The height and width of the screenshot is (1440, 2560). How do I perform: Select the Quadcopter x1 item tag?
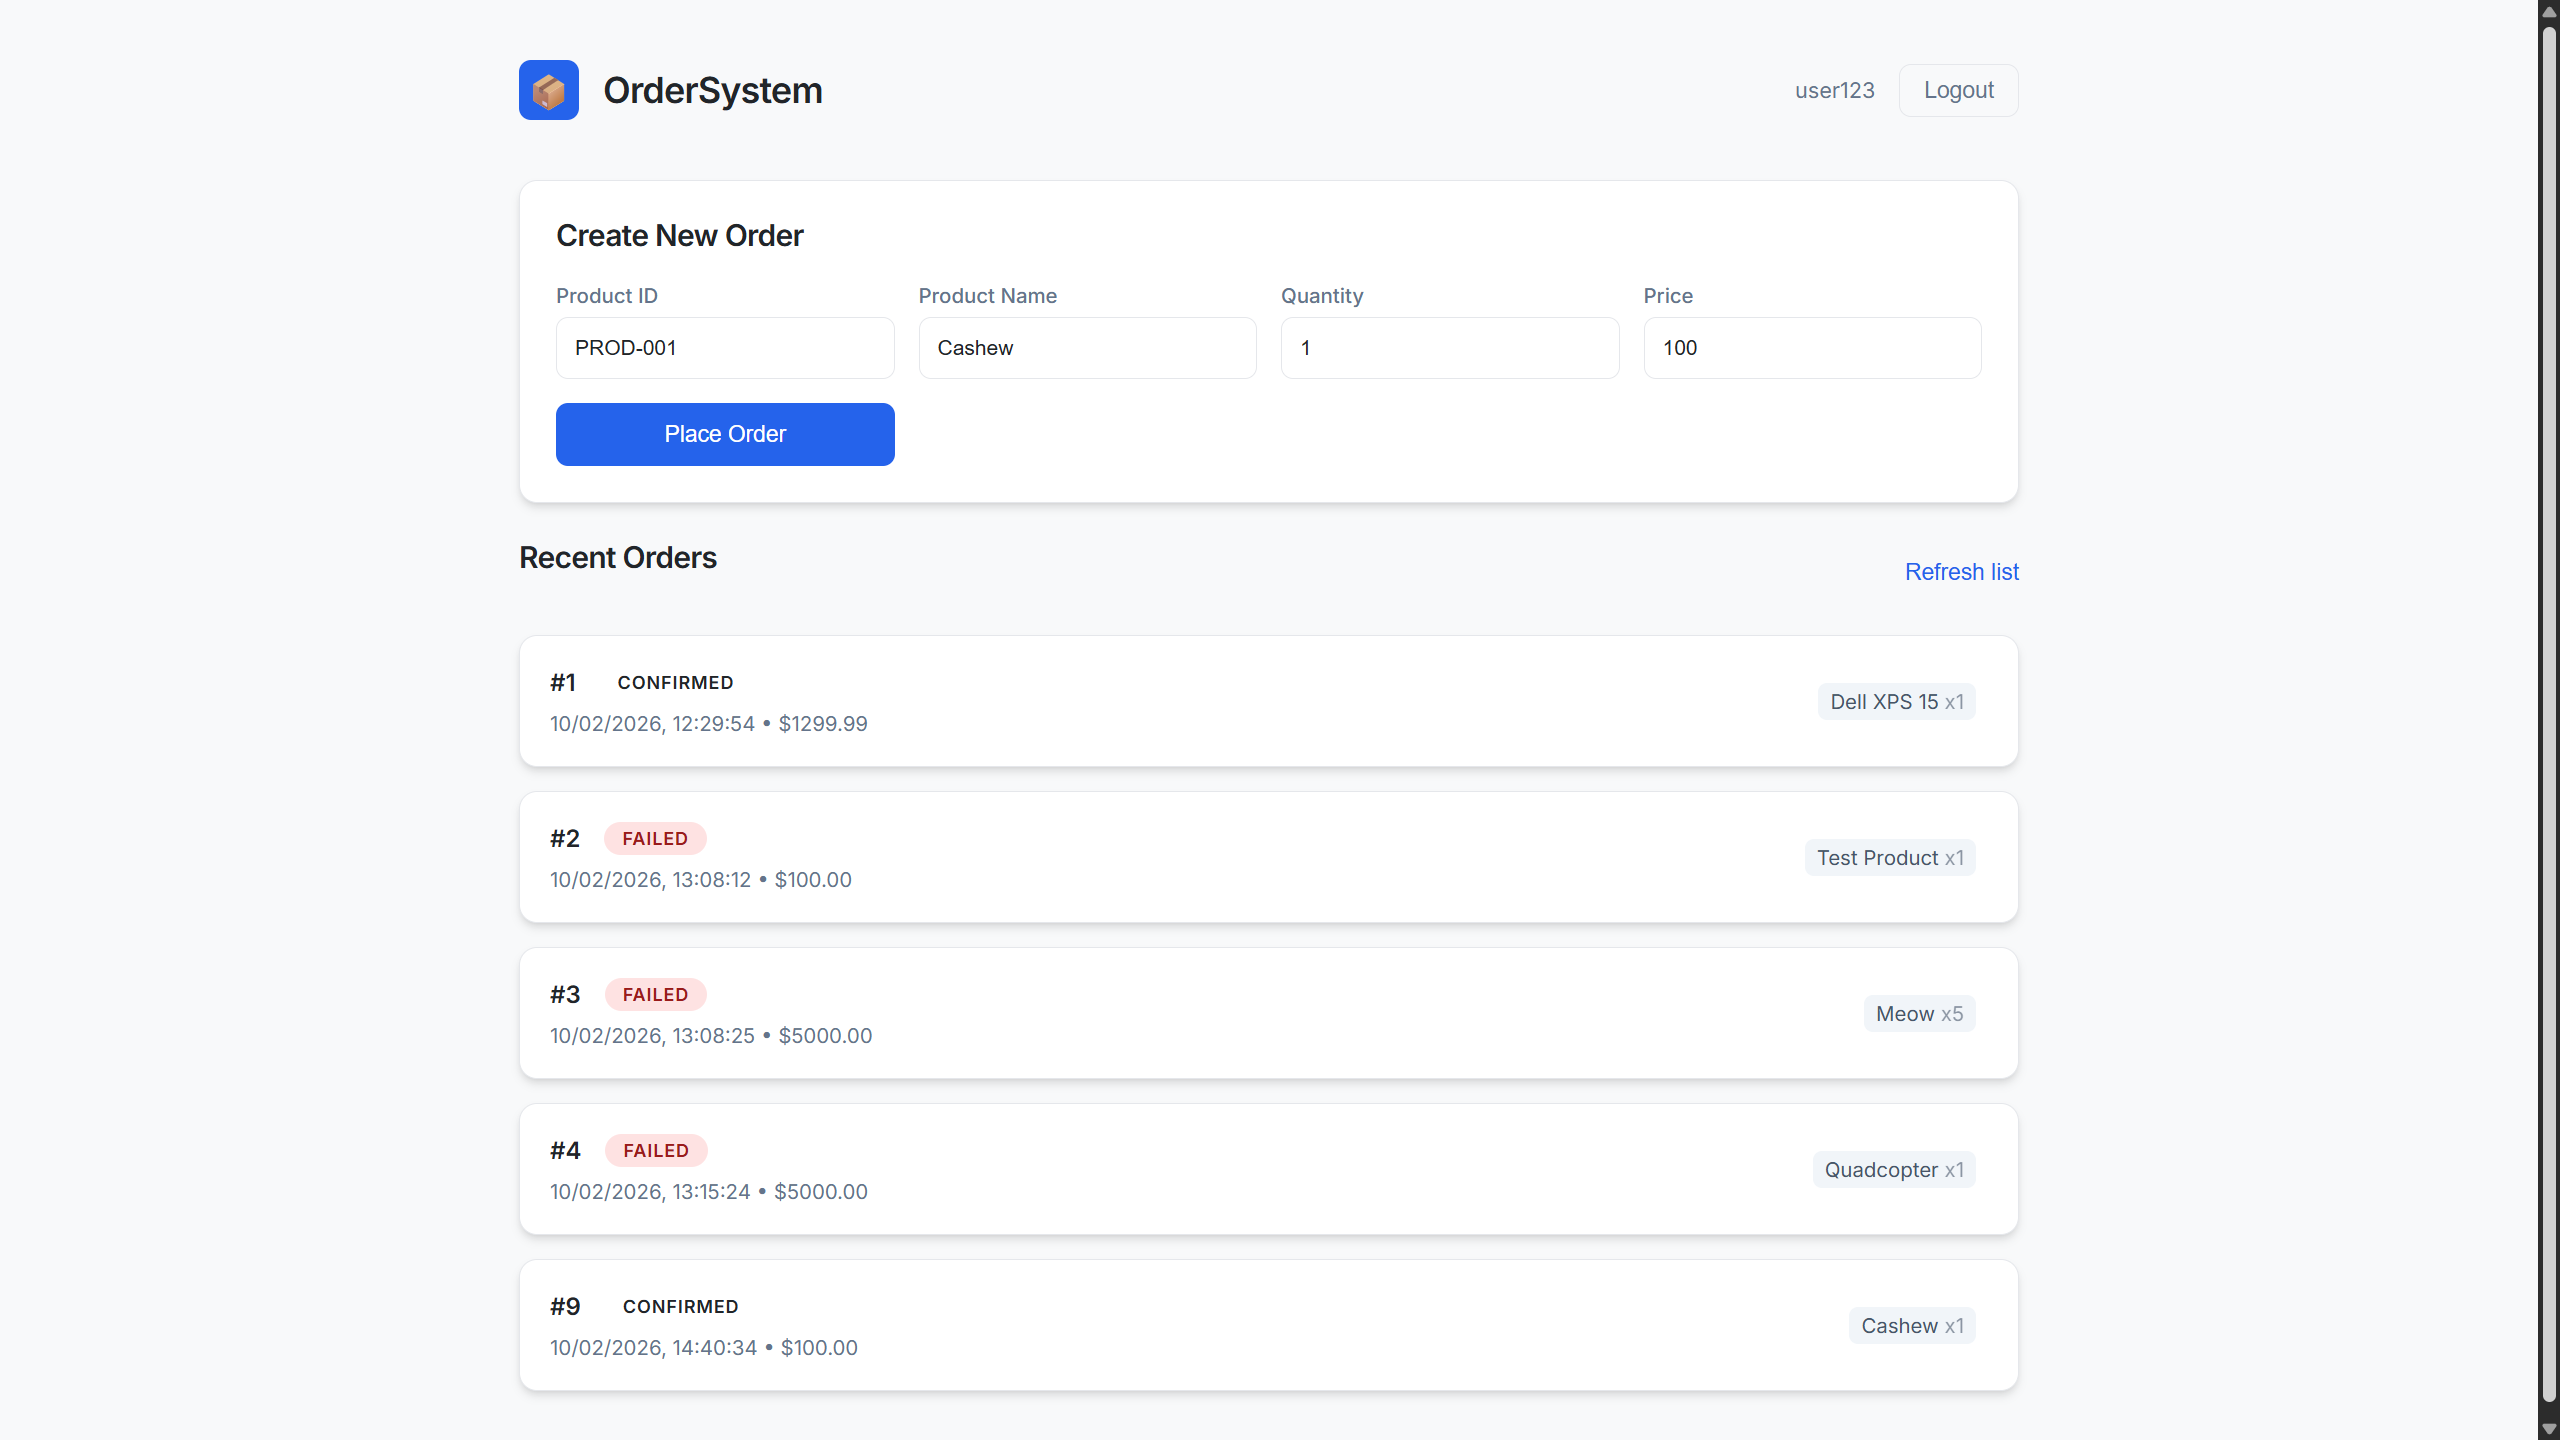point(1893,1170)
